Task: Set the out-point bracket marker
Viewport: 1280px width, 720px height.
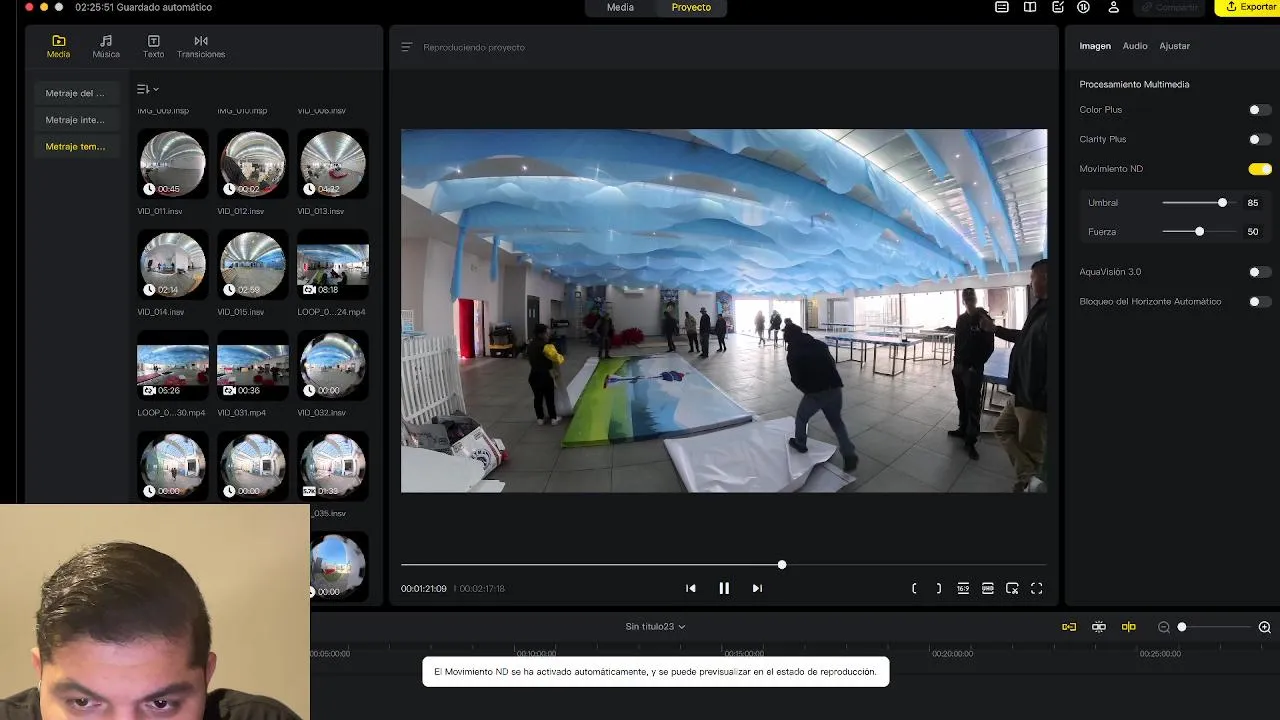Action: [938, 588]
